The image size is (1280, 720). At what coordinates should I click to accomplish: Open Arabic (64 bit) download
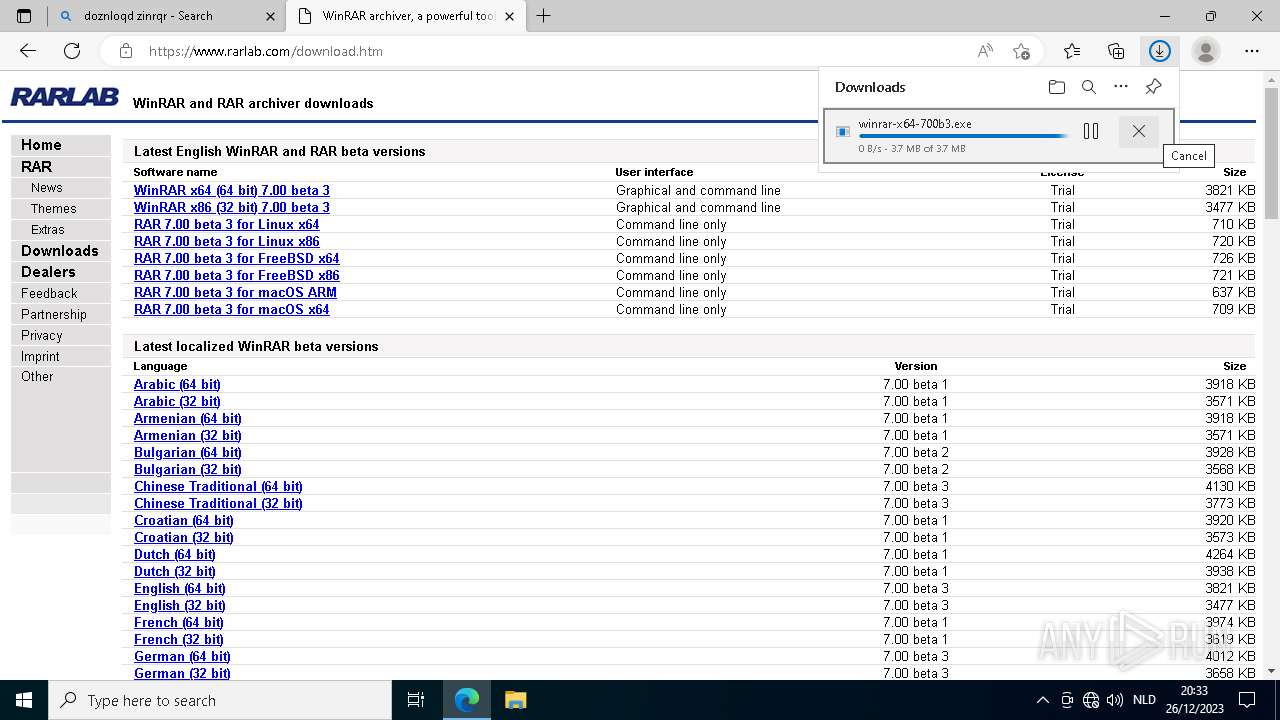177,384
